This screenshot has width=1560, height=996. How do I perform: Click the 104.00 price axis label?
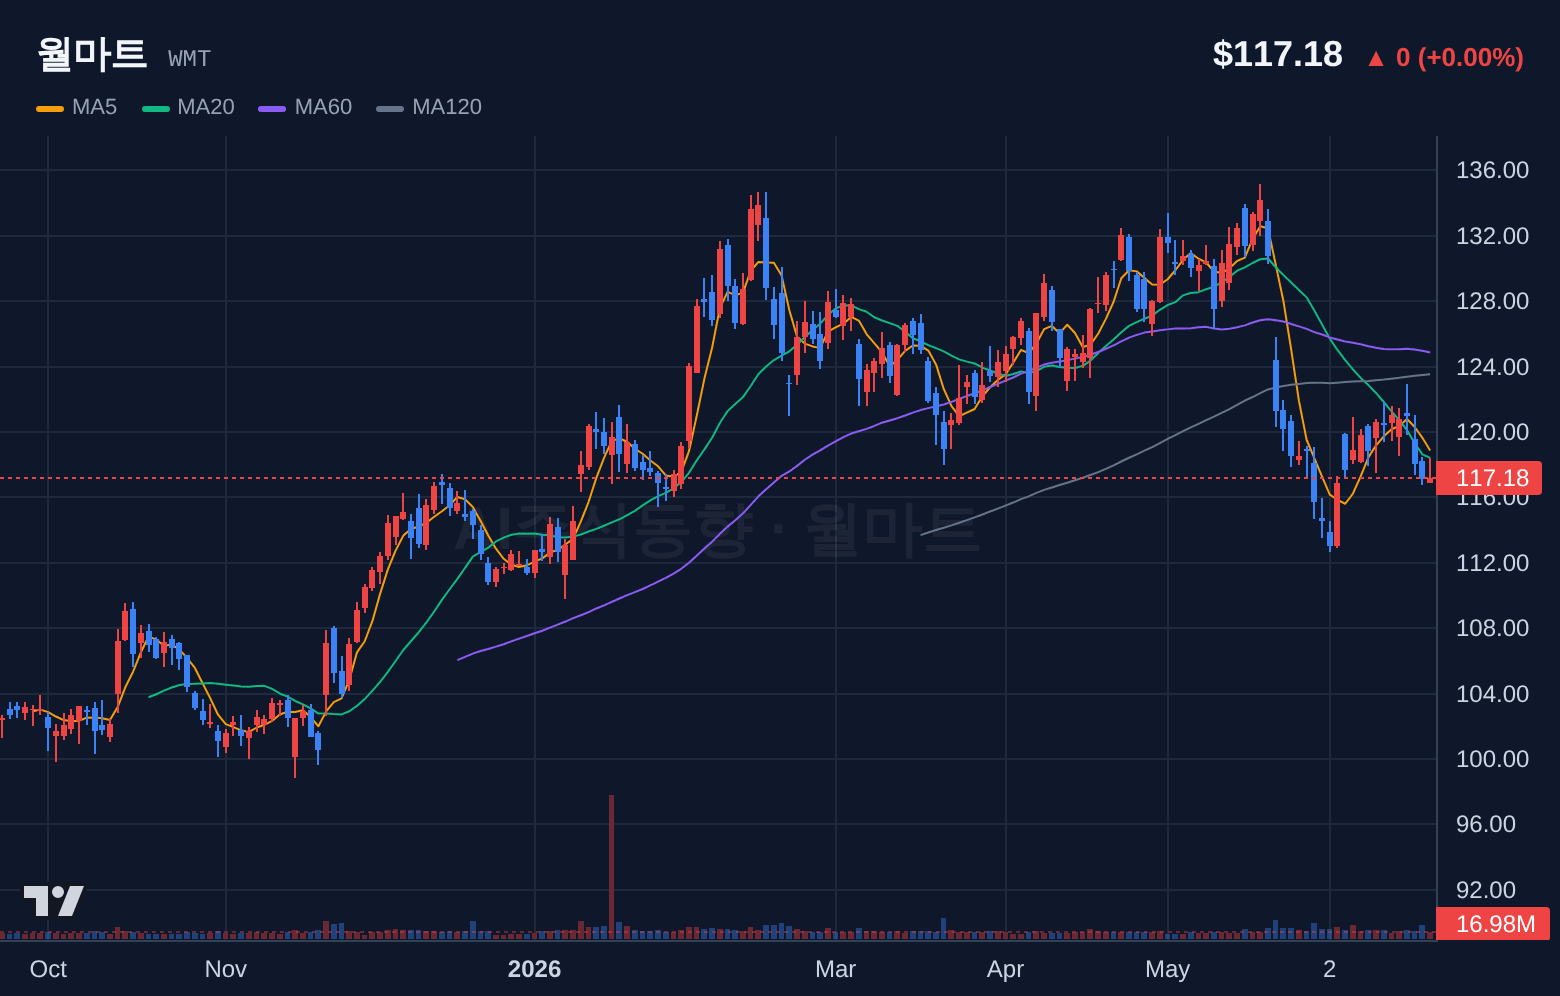(1492, 694)
